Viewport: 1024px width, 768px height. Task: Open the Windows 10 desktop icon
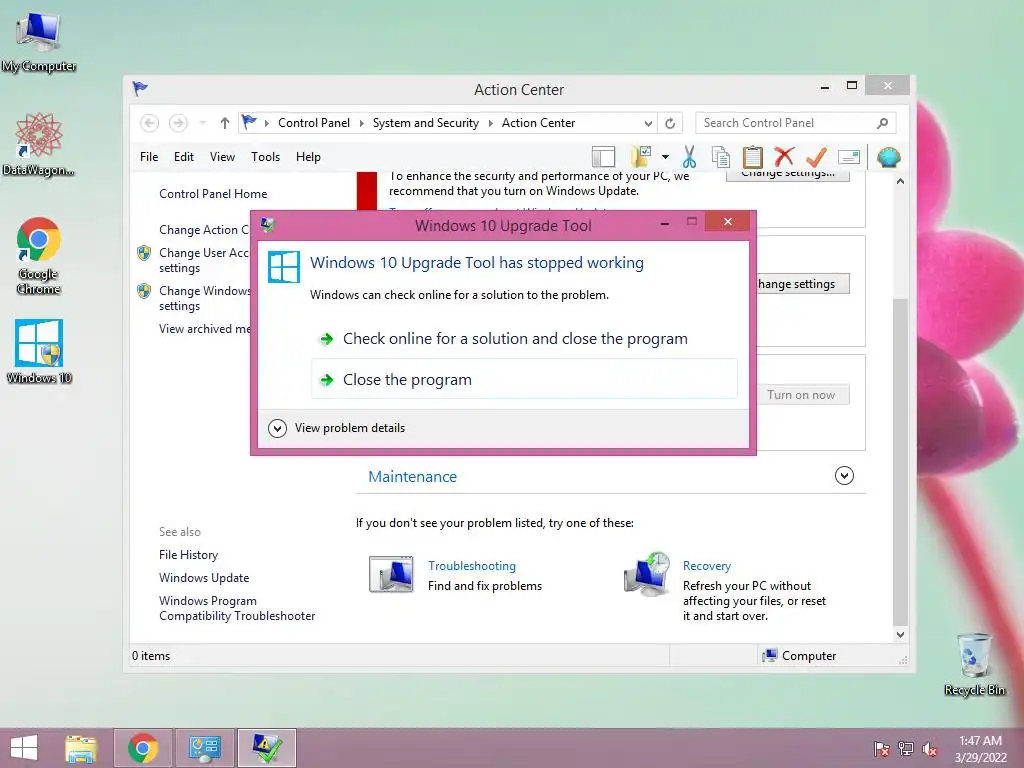point(39,351)
